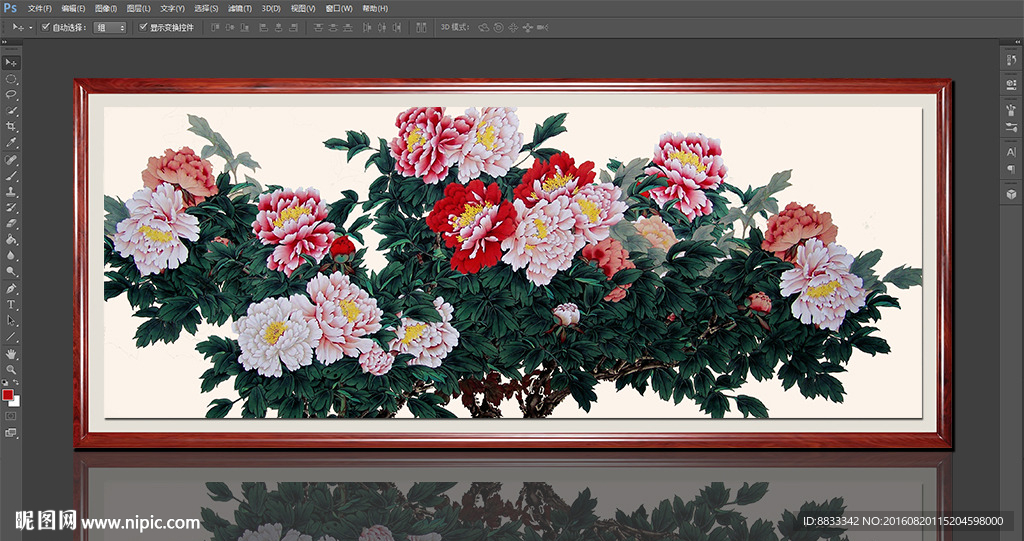
Task: Click align top edges button
Action: click(216, 27)
